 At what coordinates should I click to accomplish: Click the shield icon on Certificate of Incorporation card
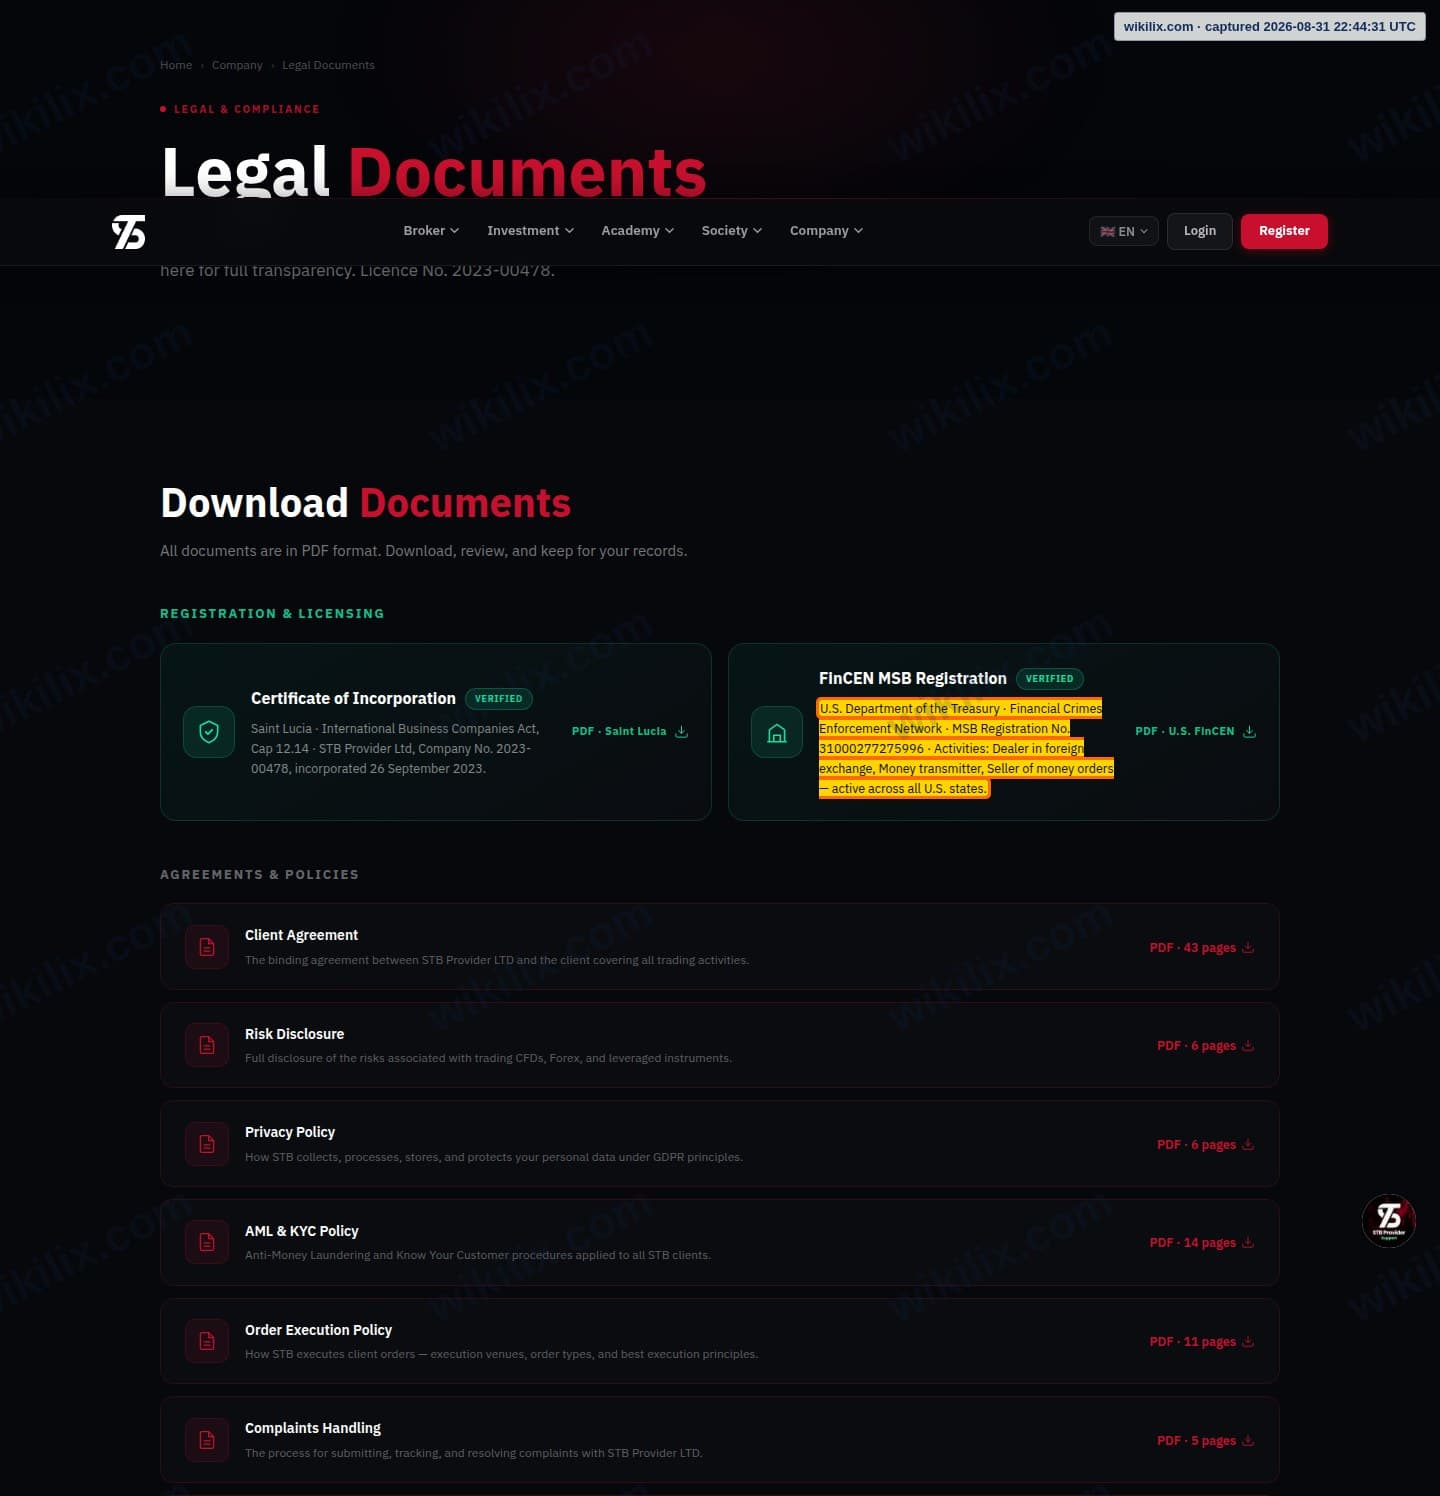click(x=209, y=732)
